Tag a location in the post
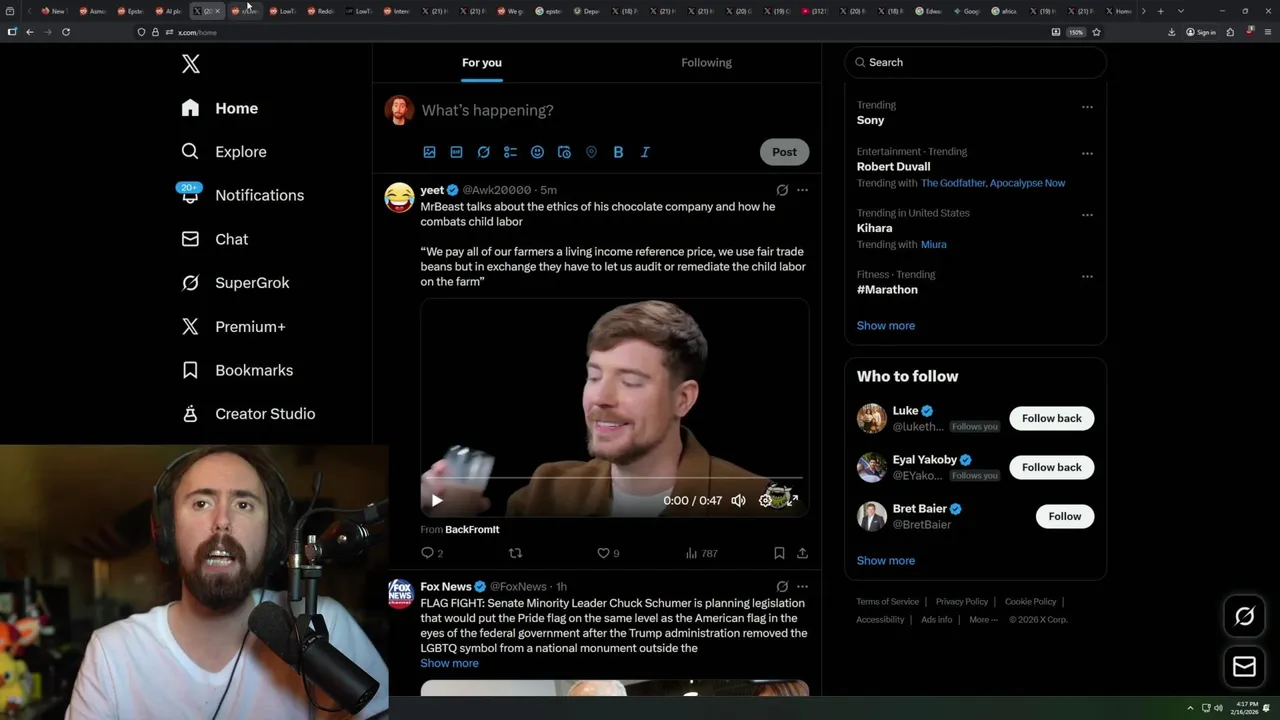1280x720 pixels. click(x=591, y=152)
